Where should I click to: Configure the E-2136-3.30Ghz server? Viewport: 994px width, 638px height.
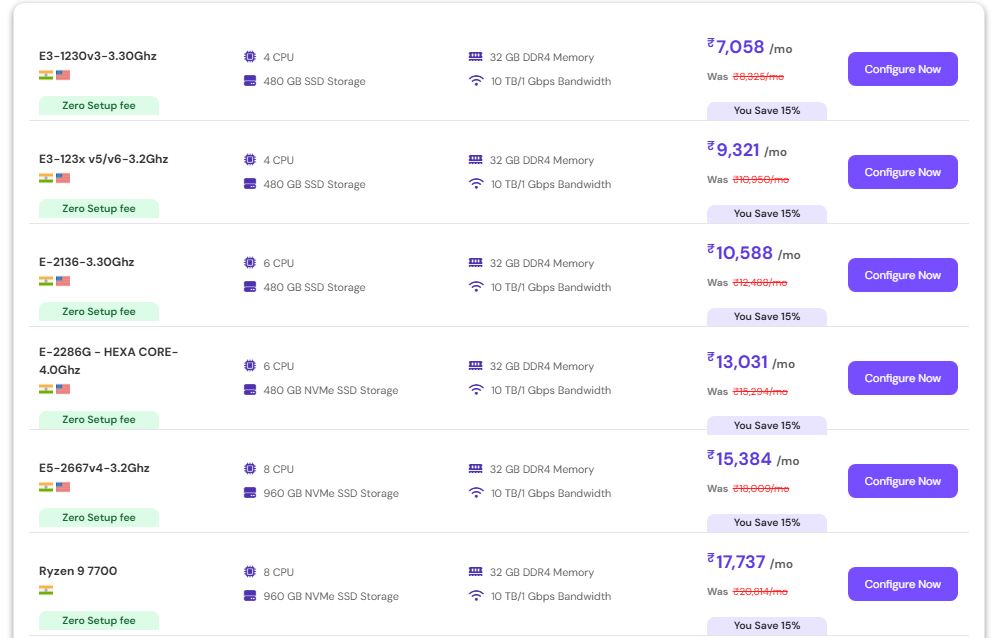click(902, 275)
